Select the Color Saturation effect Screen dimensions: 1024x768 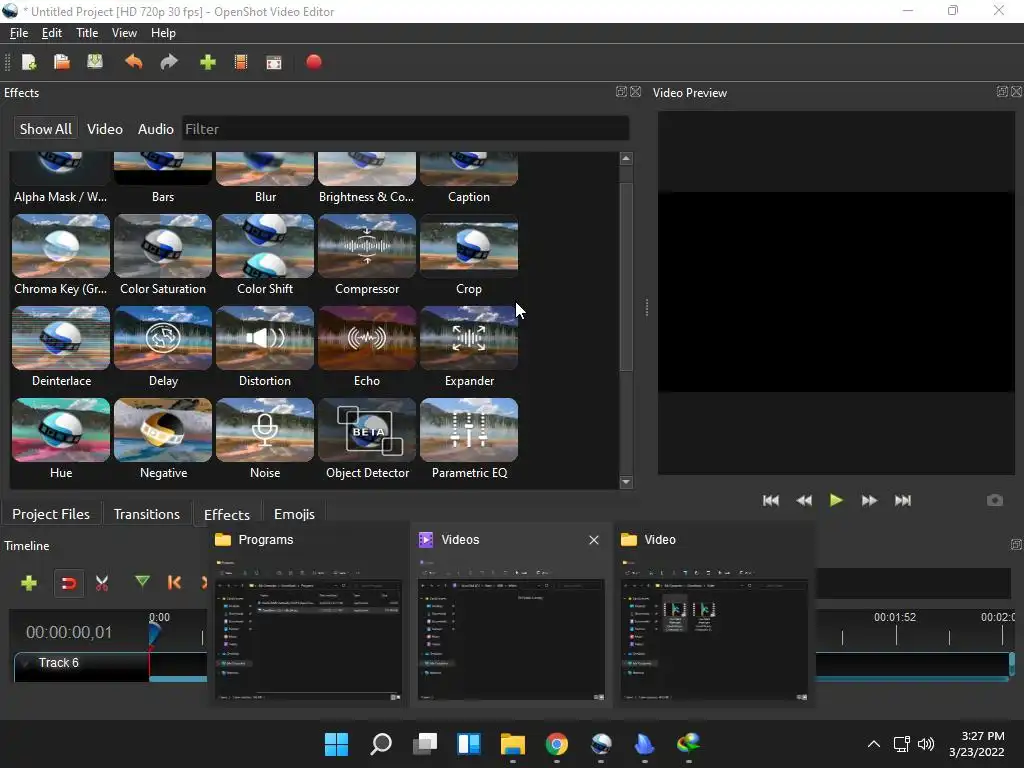click(x=163, y=255)
